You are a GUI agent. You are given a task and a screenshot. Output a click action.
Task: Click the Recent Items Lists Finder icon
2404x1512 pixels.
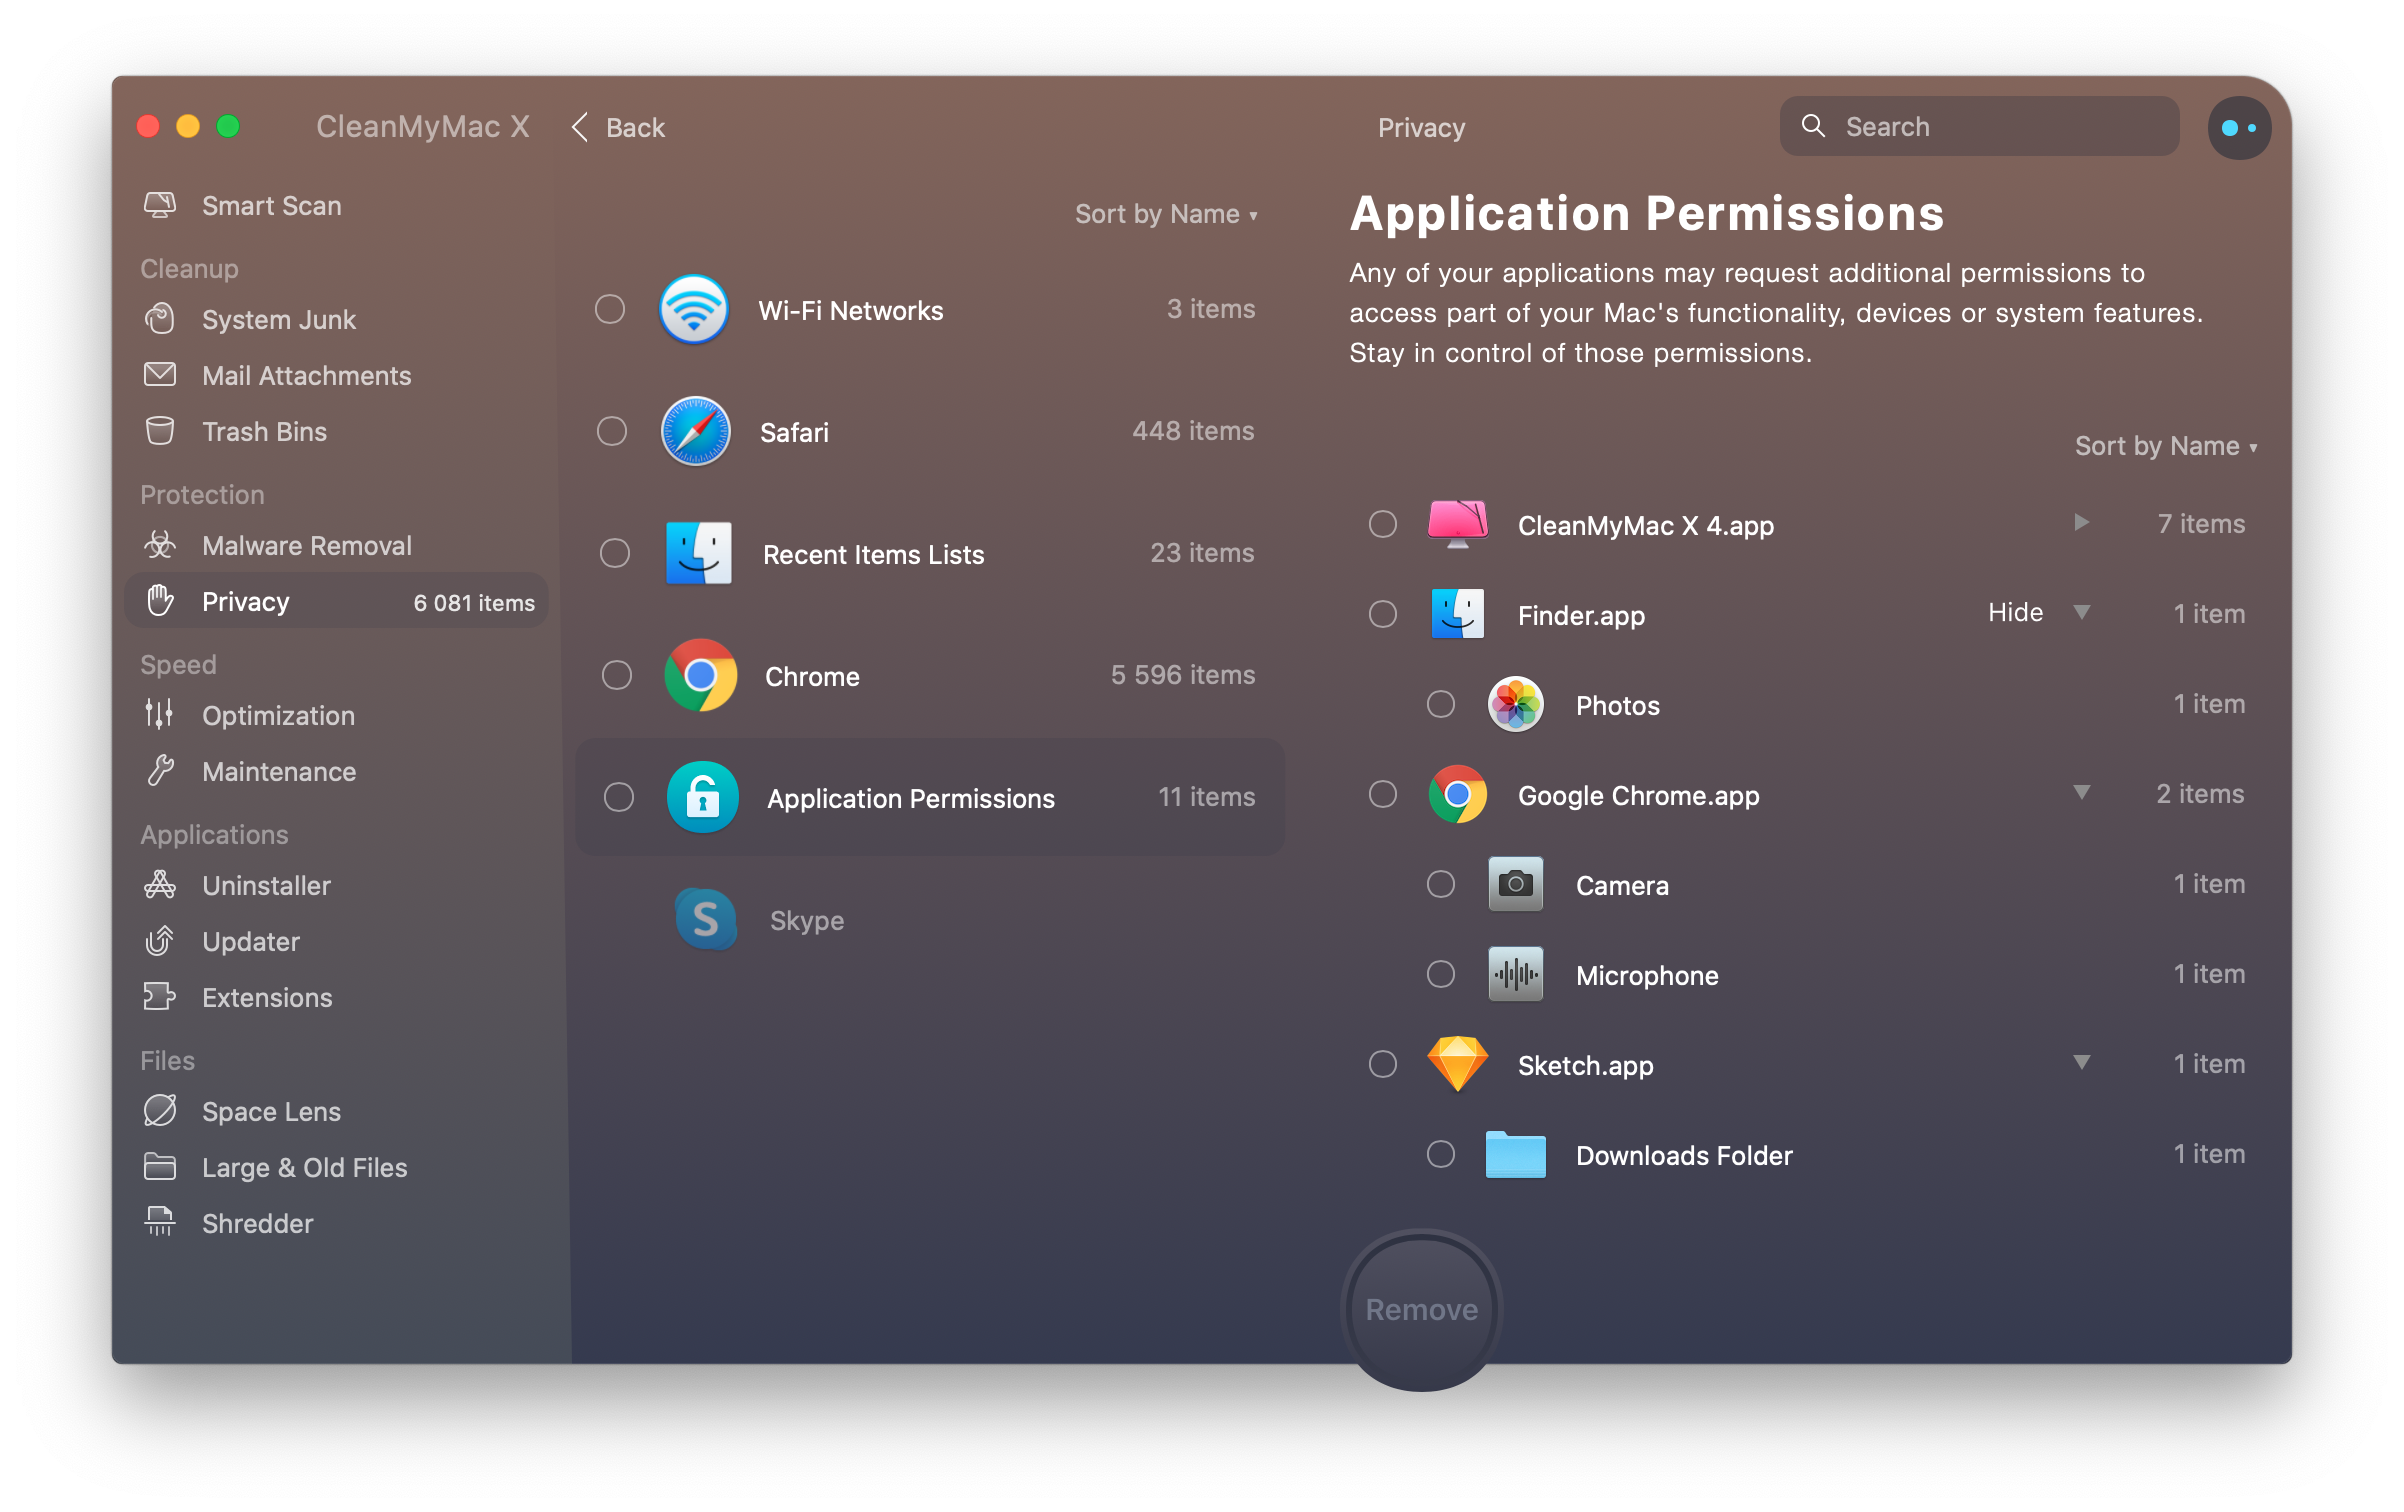click(x=698, y=554)
